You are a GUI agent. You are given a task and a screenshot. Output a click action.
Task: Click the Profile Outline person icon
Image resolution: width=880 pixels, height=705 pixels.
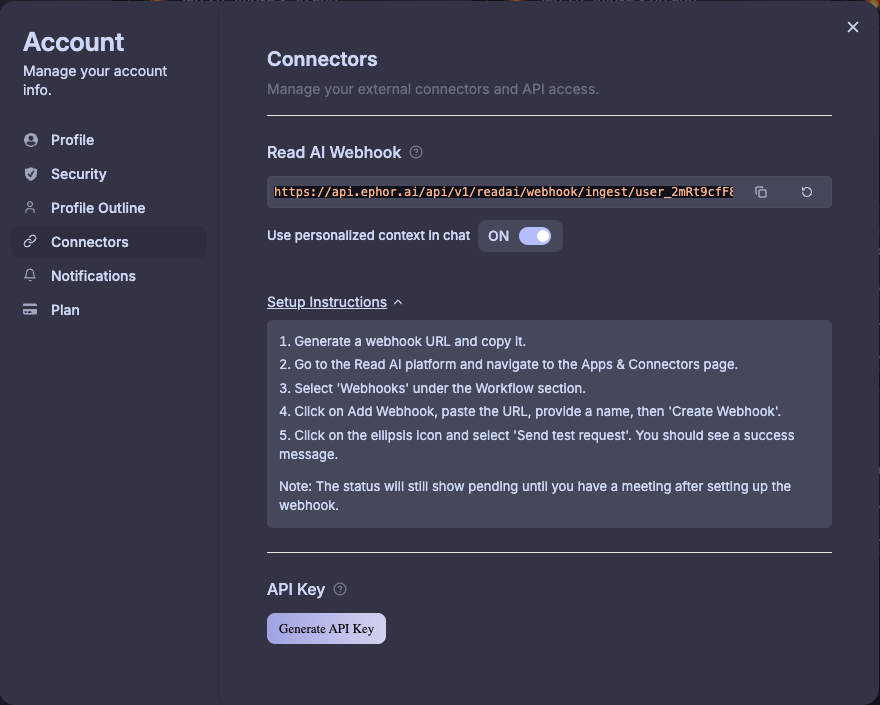[x=31, y=208]
